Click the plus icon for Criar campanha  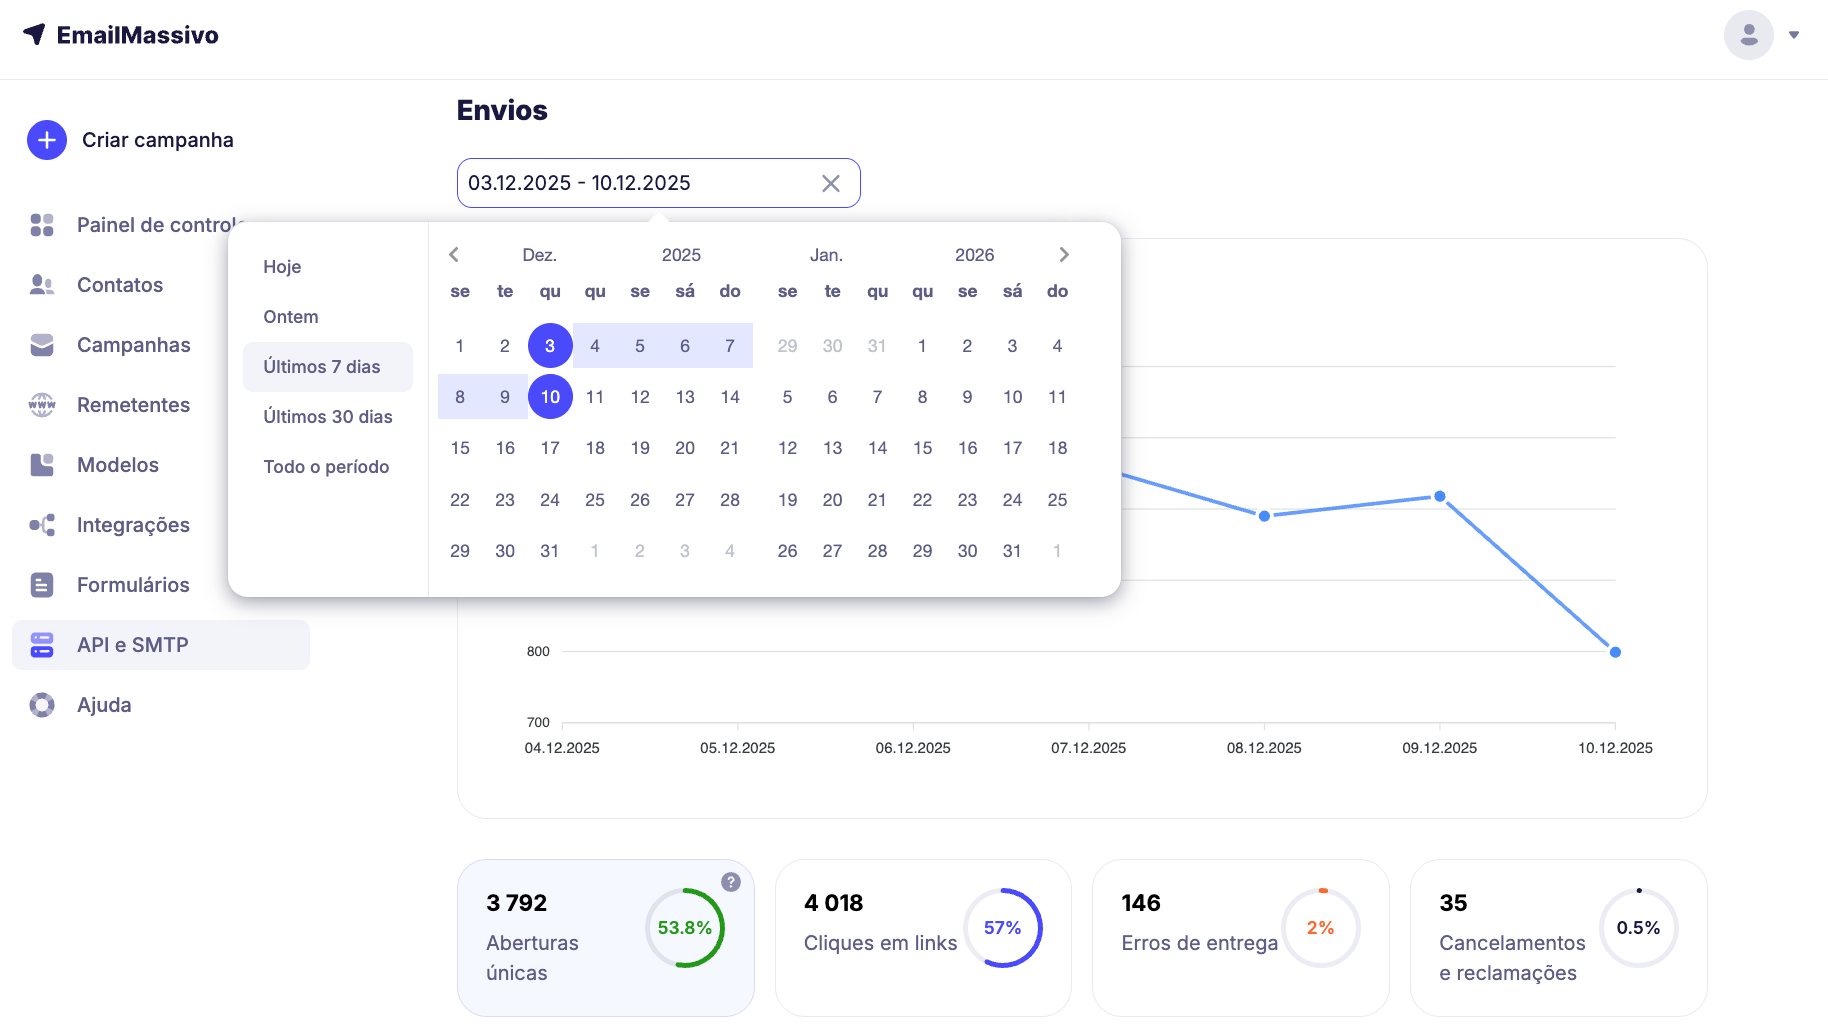click(47, 141)
